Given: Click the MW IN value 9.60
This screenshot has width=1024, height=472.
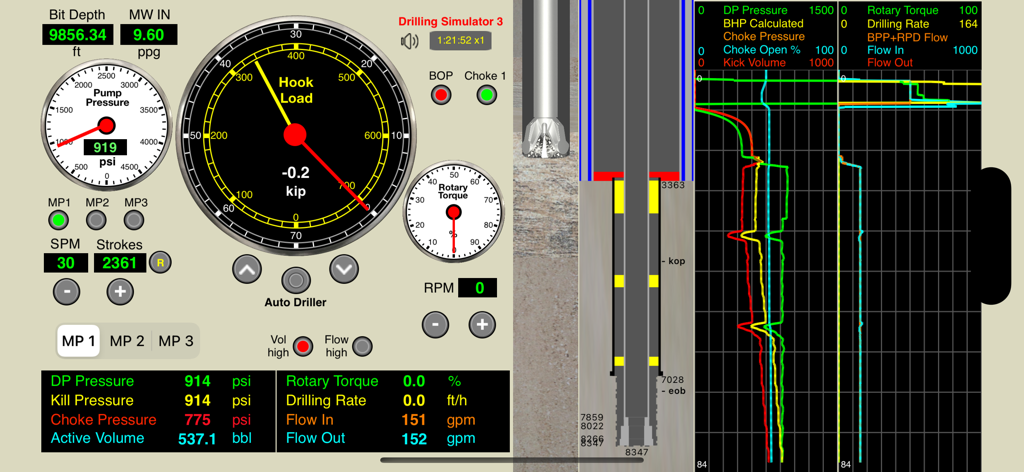Looking at the screenshot, I should pyautogui.click(x=148, y=35).
